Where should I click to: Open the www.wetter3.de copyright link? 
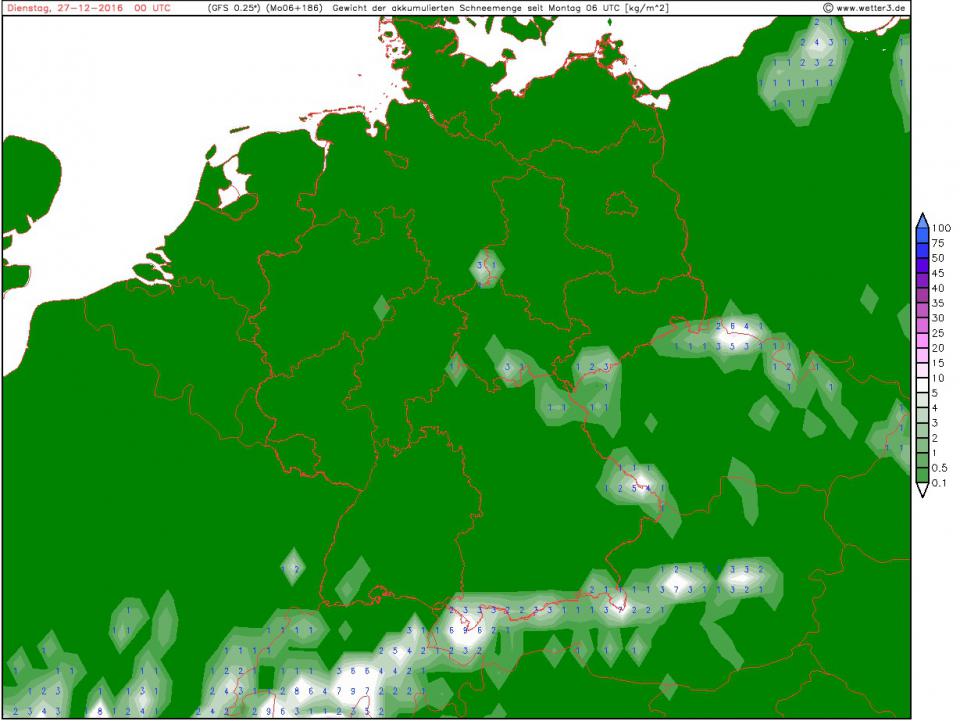863,7
